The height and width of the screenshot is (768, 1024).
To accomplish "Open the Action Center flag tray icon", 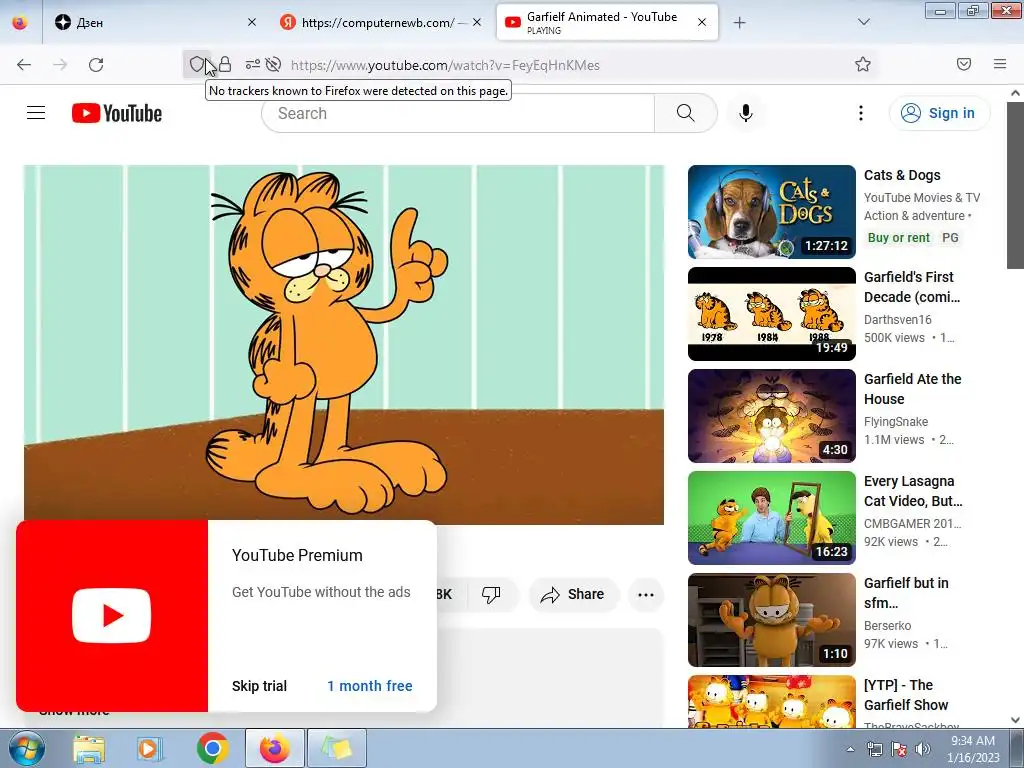I will coord(899,749).
